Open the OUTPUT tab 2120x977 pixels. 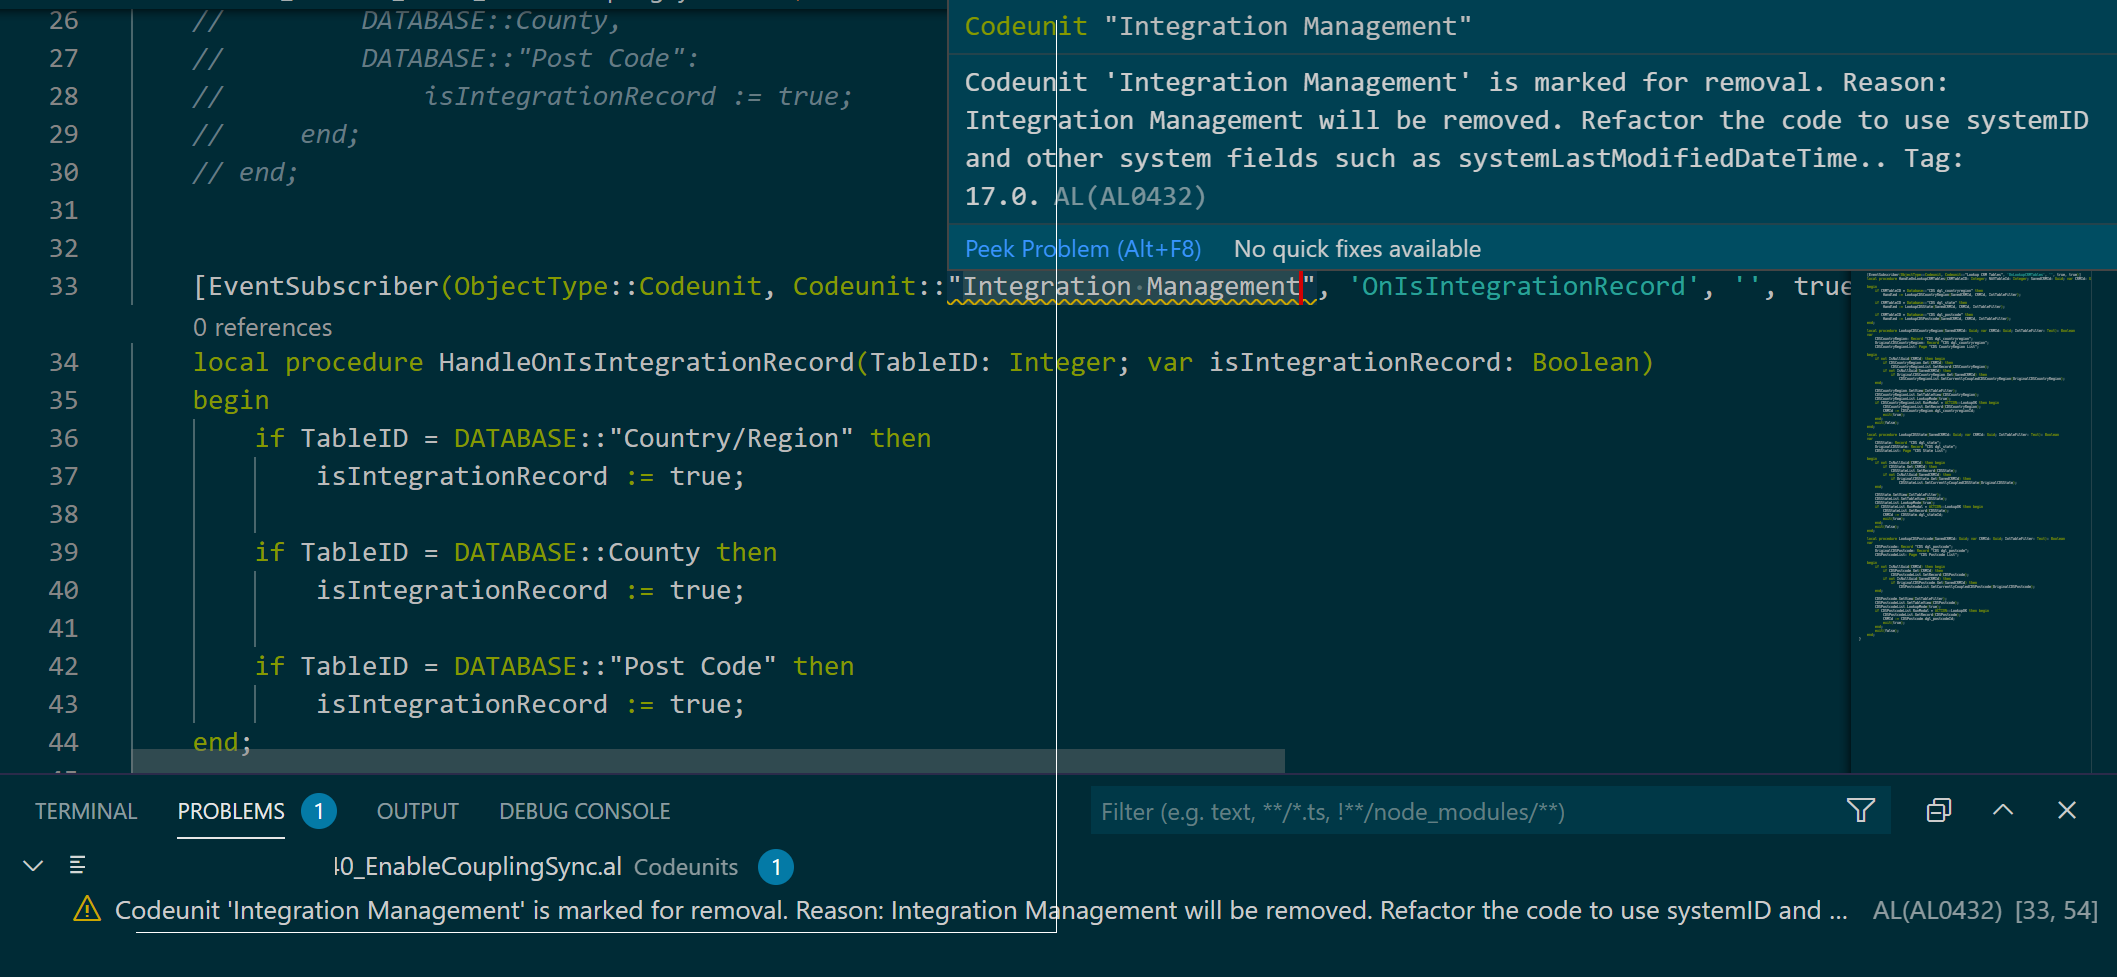[x=417, y=811]
